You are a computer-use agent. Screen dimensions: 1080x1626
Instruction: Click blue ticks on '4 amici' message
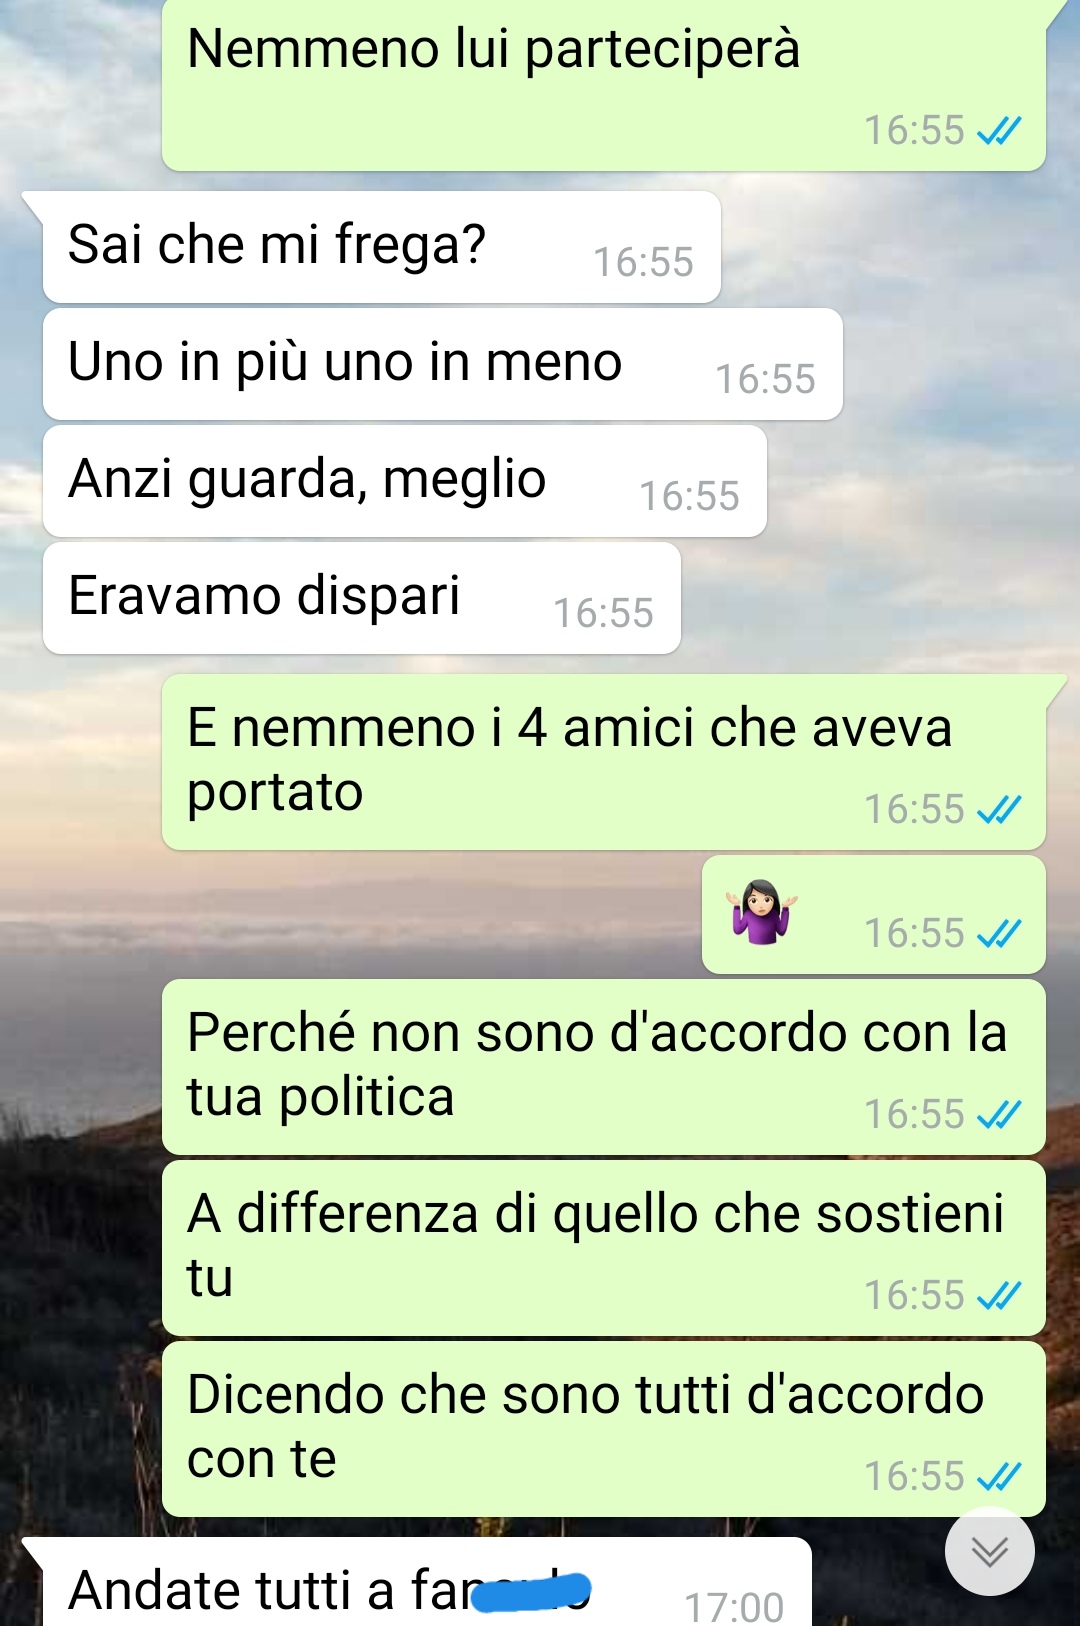[998, 810]
